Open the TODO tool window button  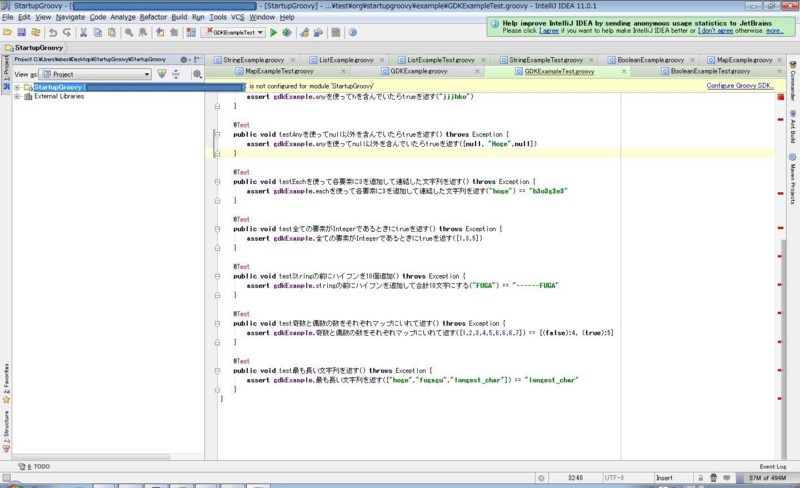click(34, 467)
